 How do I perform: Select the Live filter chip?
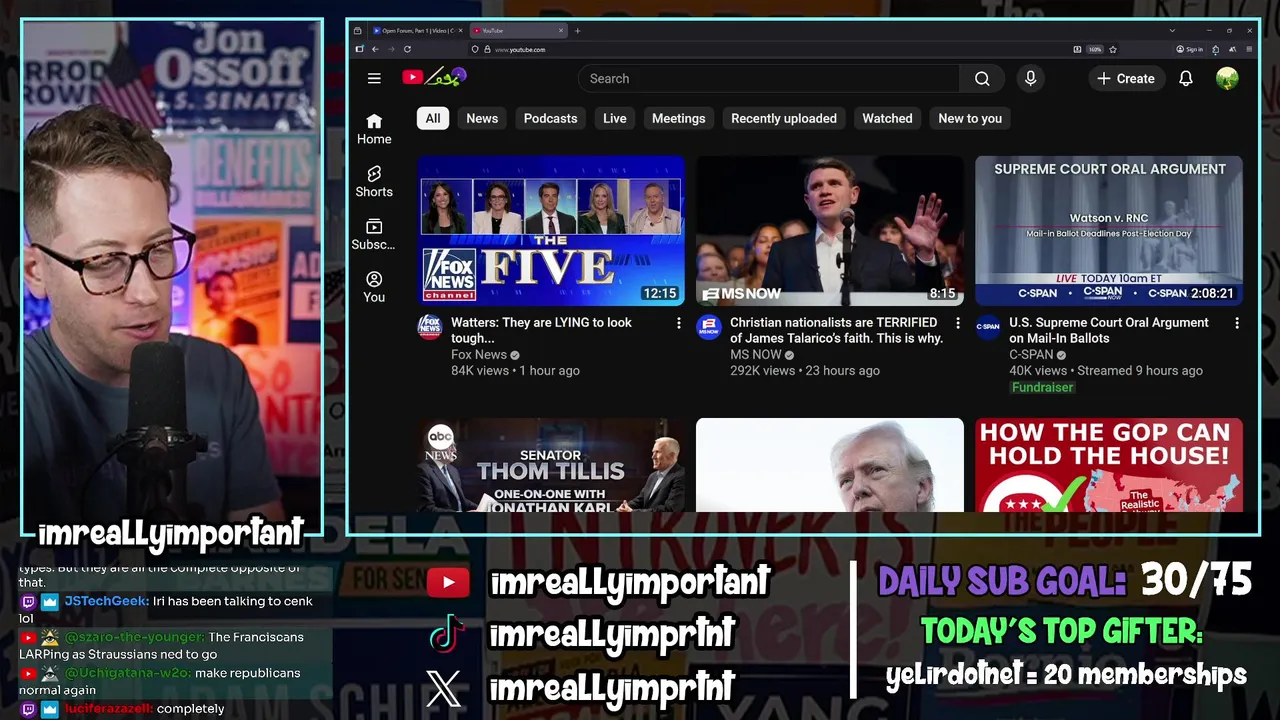point(615,118)
